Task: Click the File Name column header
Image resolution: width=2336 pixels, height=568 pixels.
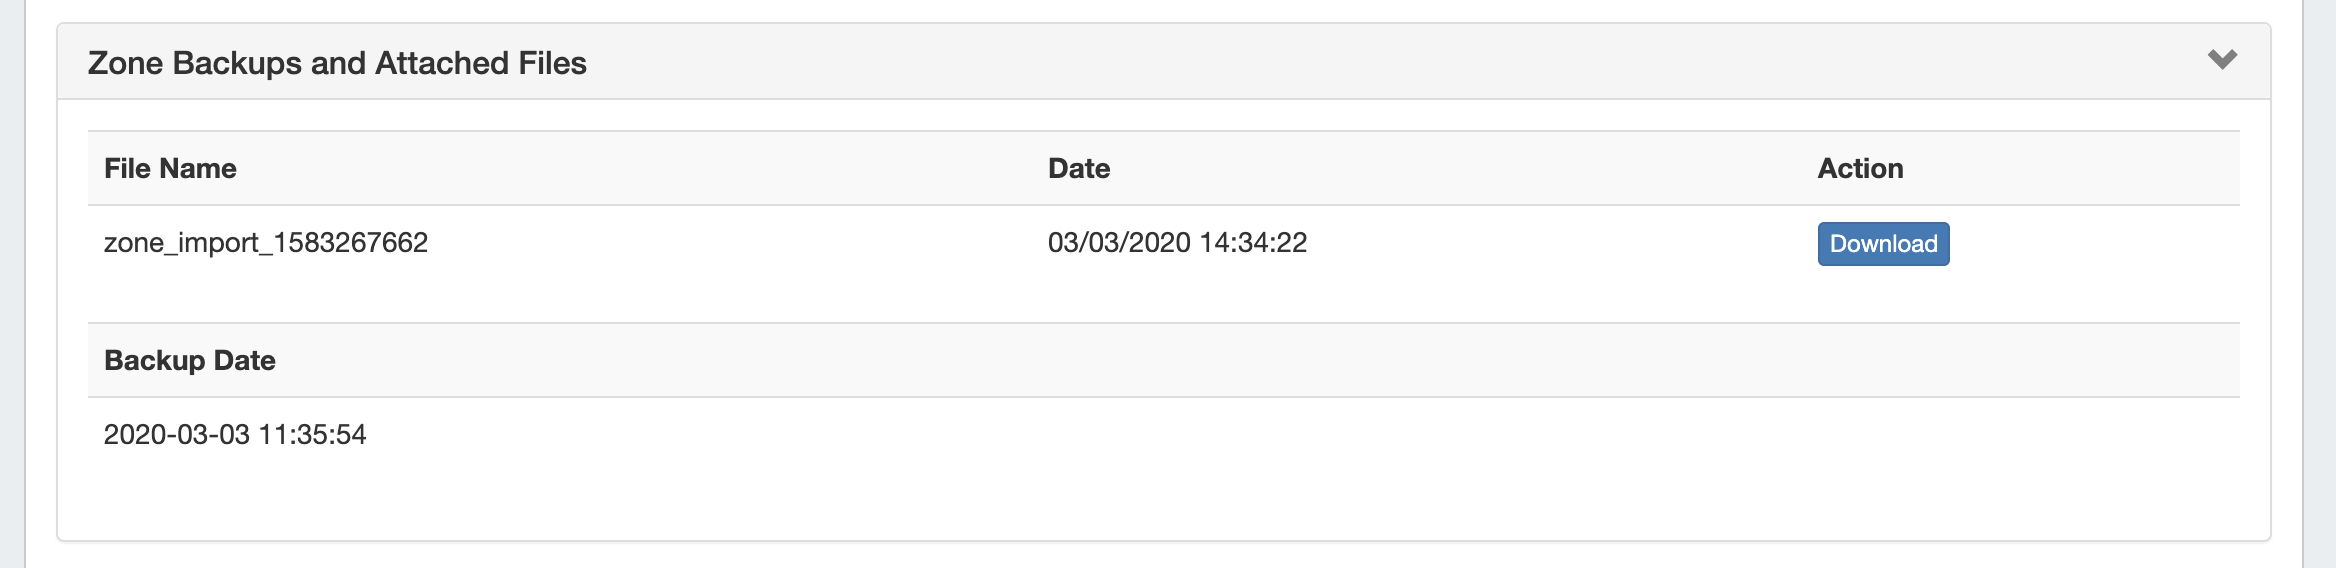Action: point(170,168)
